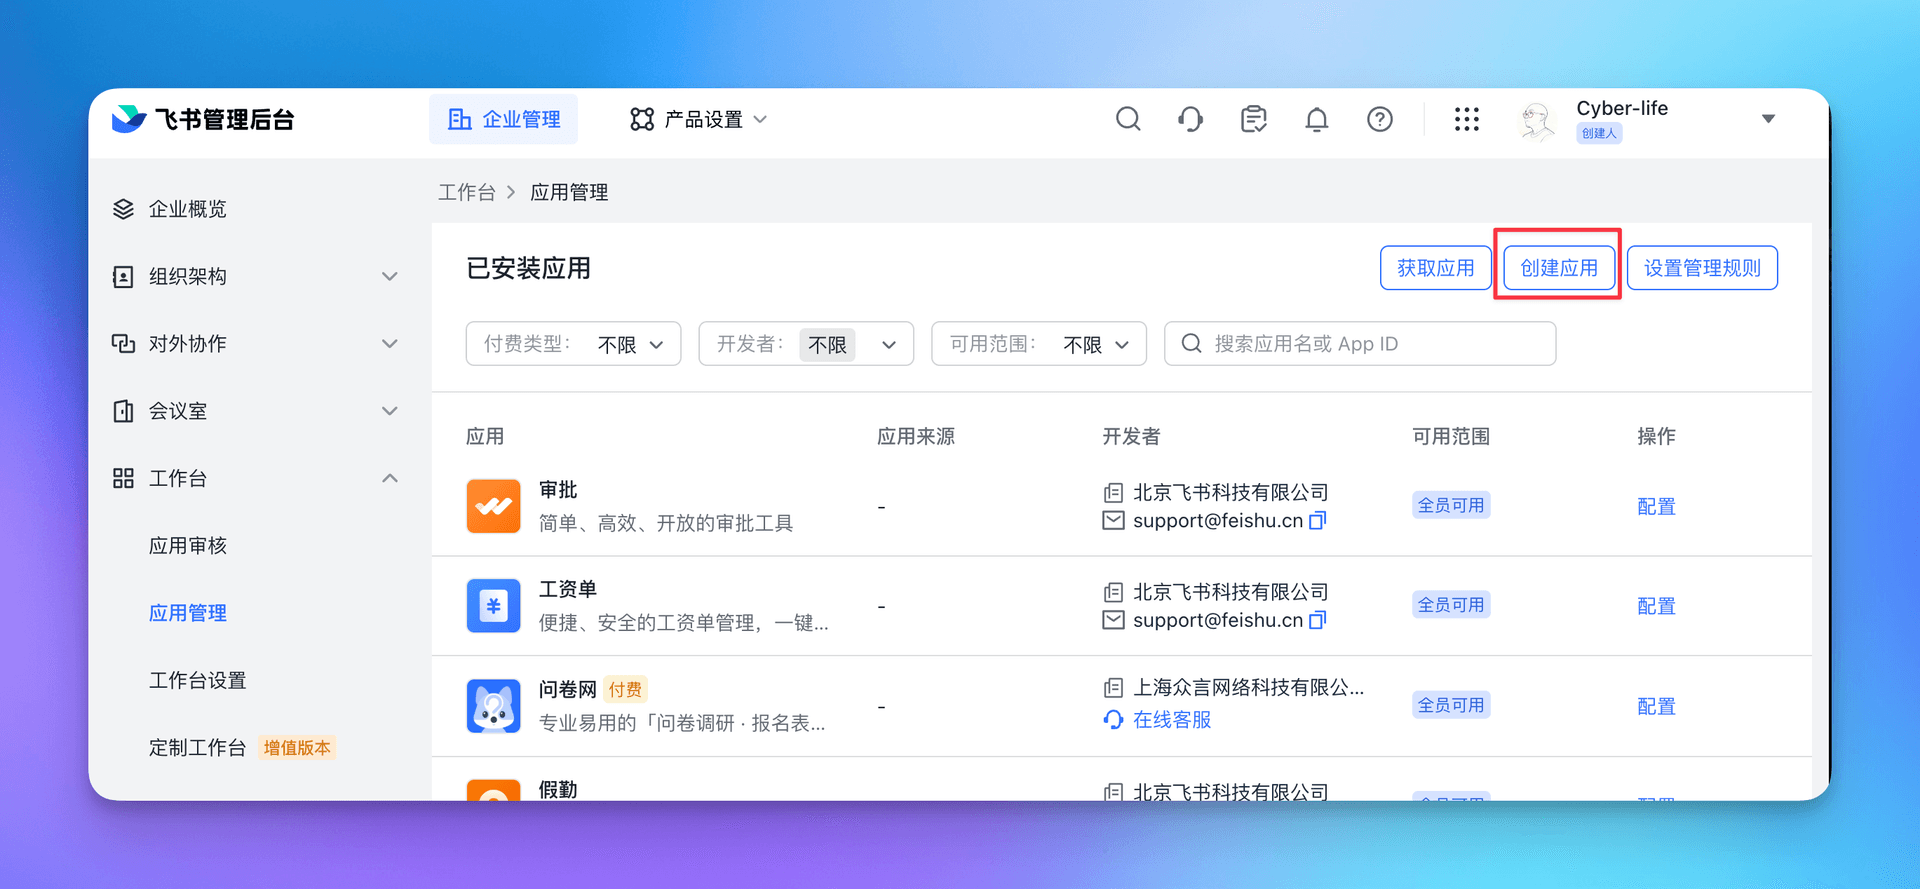Click the 全员可用 tag for 审批
This screenshot has width=1920, height=889.
tap(1451, 505)
